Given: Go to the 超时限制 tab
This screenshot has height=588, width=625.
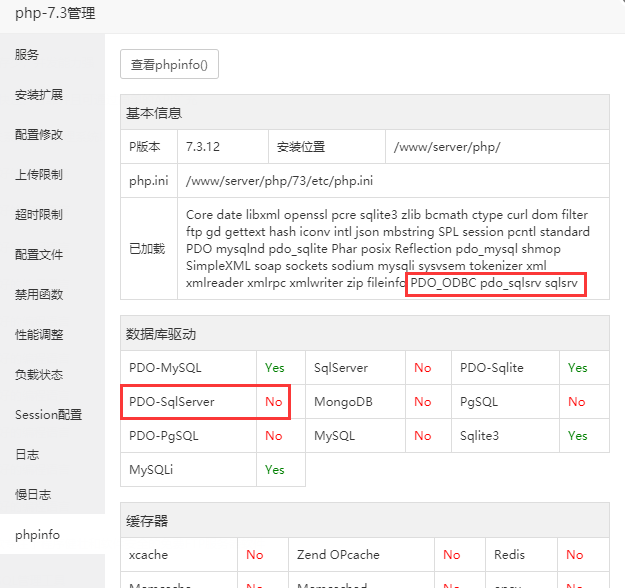Looking at the screenshot, I should 52,214.
